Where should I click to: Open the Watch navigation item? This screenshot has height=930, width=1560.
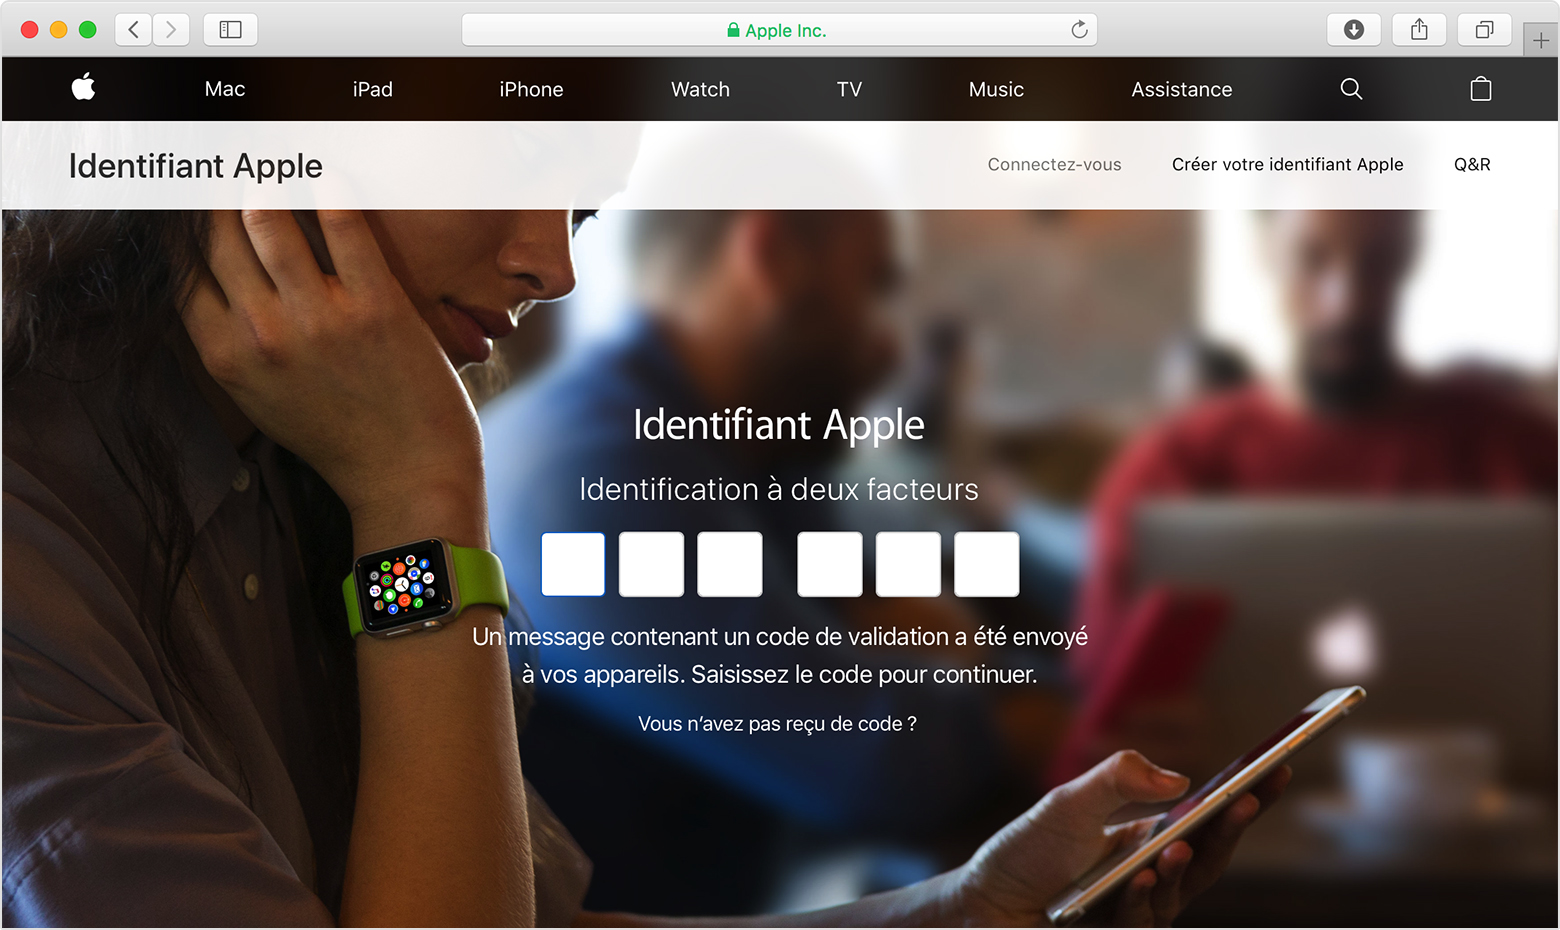[700, 89]
